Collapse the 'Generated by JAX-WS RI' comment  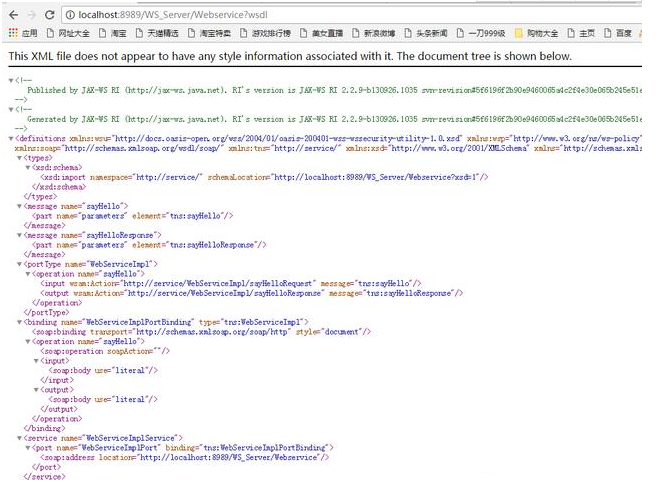tap(11, 109)
